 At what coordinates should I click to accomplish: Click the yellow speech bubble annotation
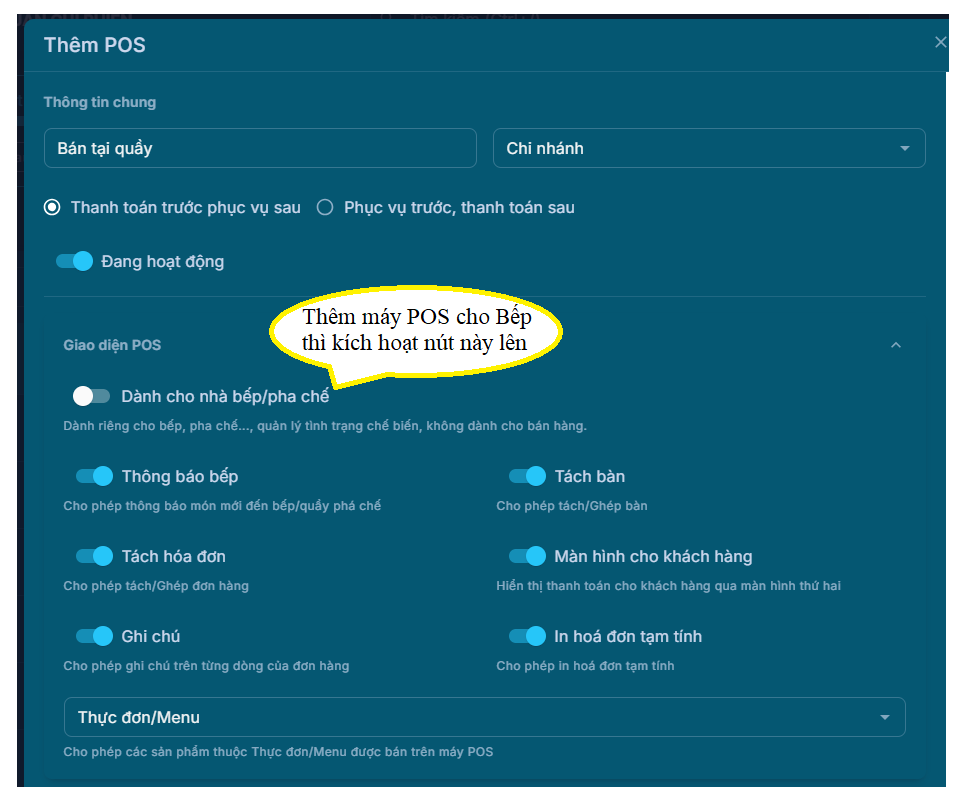(416, 330)
